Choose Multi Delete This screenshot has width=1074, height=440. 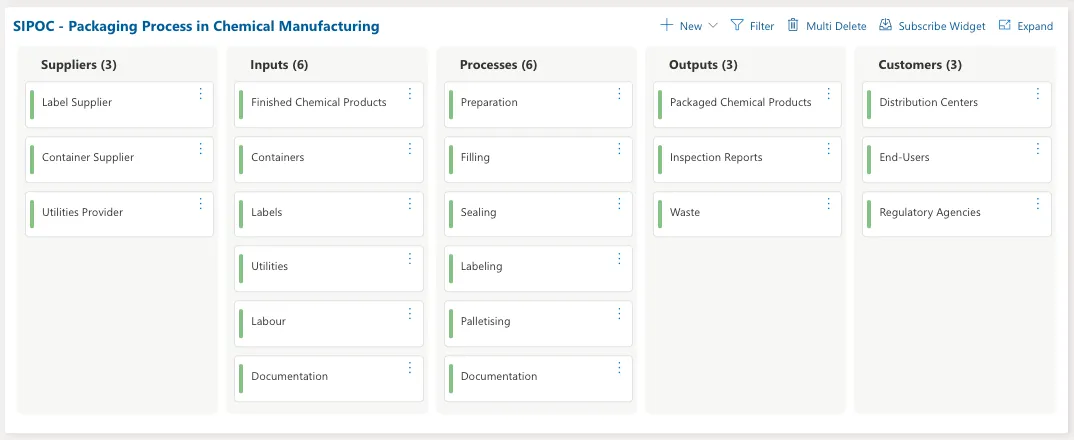[836, 26]
